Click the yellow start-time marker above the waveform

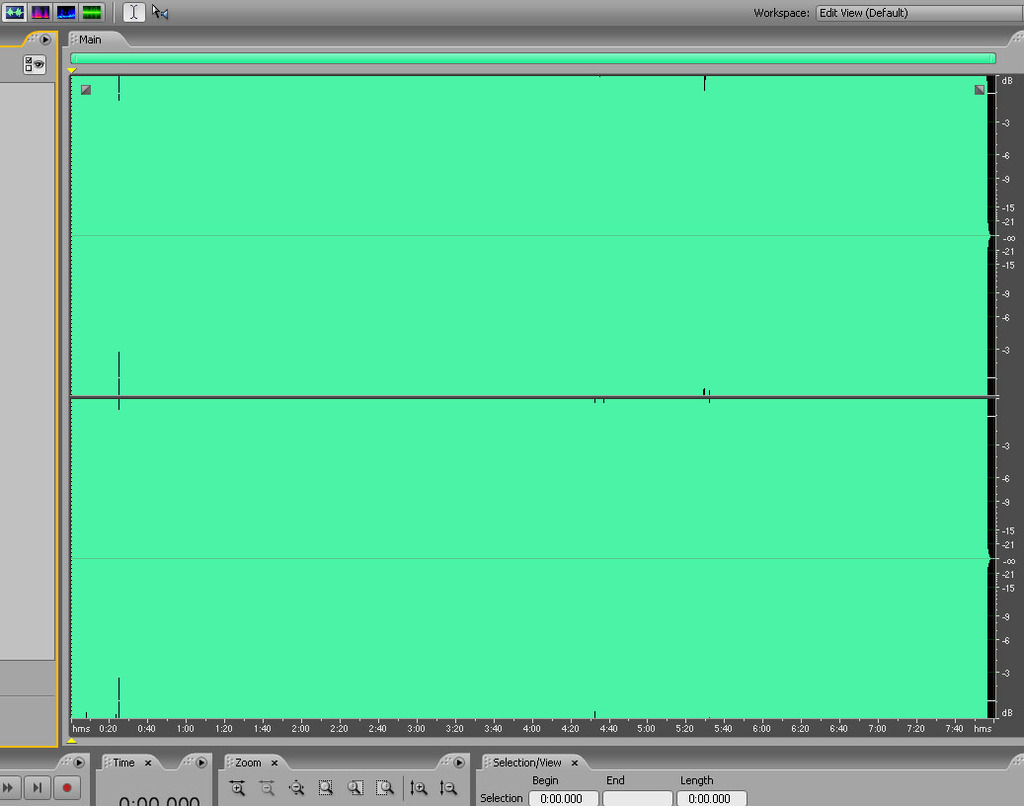tap(72, 70)
